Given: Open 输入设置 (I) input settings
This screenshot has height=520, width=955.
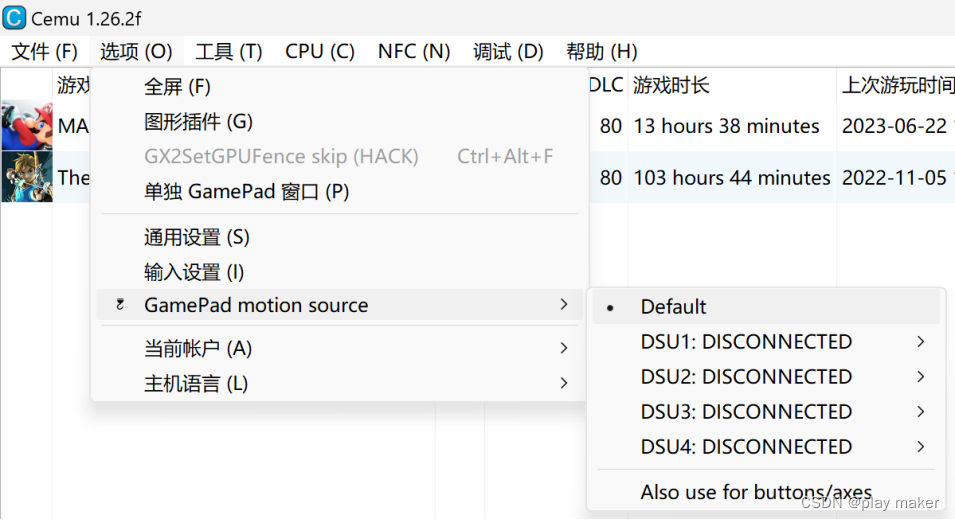Looking at the screenshot, I should [339, 272].
